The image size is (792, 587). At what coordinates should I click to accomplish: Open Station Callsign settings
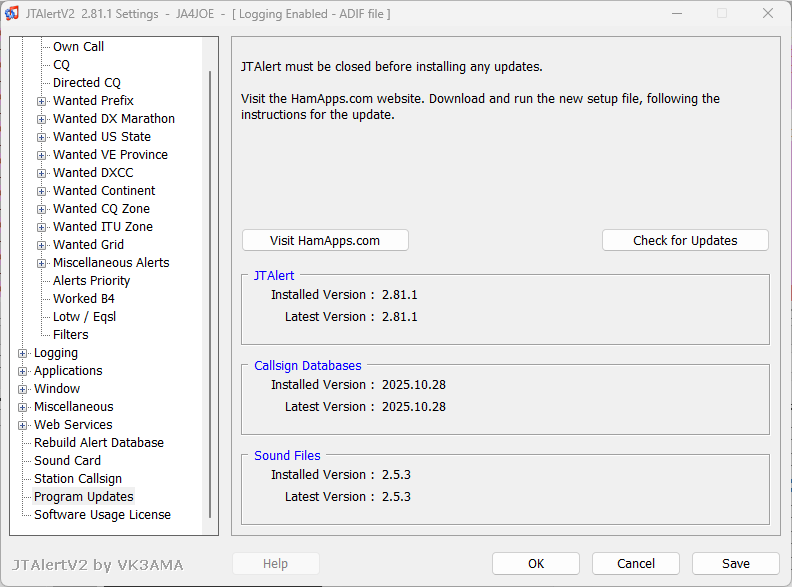click(78, 479)
